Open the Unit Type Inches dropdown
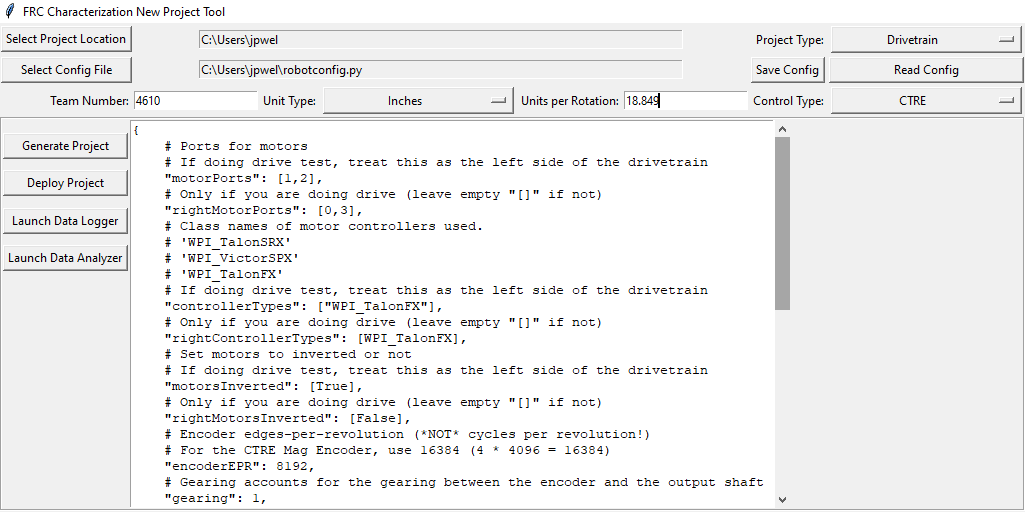Image resolution: width=1025 pixels, height=512 pixels. [x=418, y=101]
